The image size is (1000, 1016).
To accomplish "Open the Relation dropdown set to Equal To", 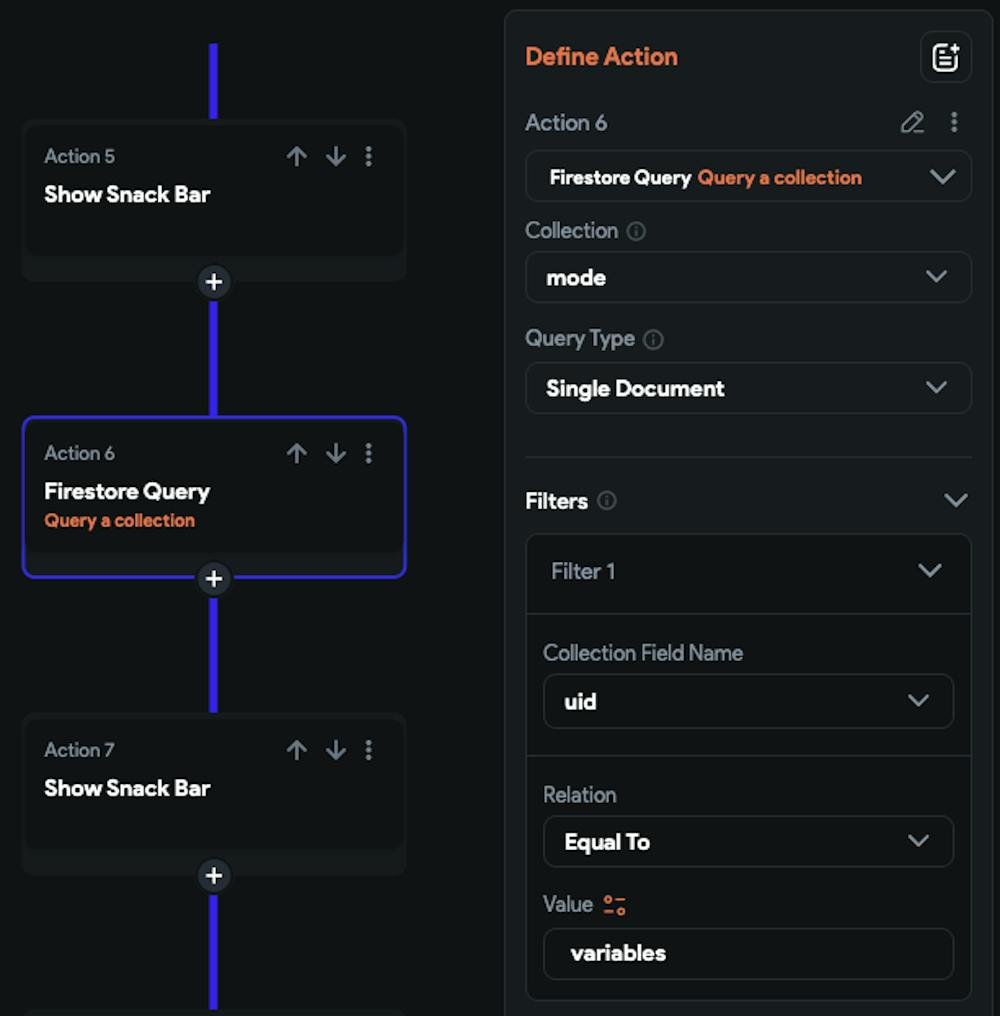I will tap(748, 842).
